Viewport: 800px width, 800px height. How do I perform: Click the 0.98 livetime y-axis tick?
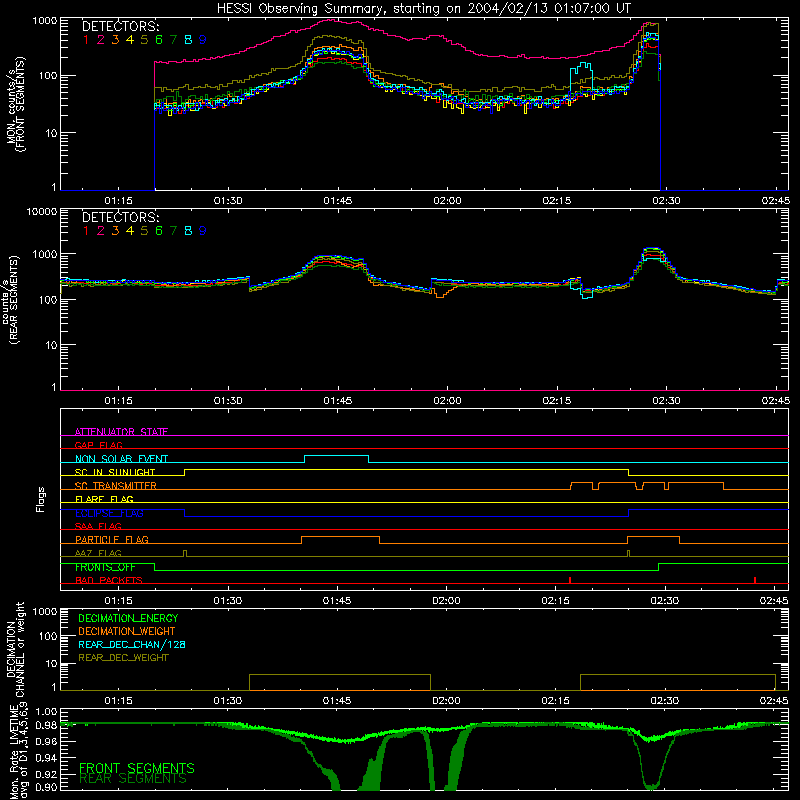[46, 726]
